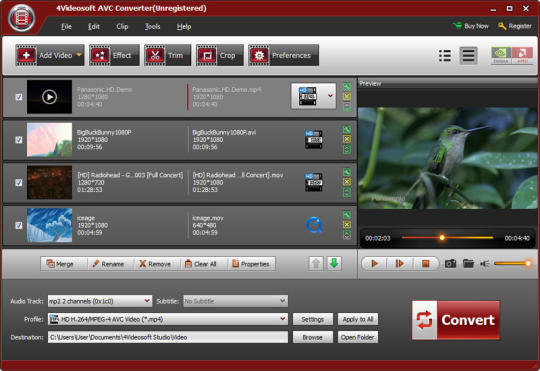Play the preview video
This screenshot has height=371, width=540.
pos(374,264)
